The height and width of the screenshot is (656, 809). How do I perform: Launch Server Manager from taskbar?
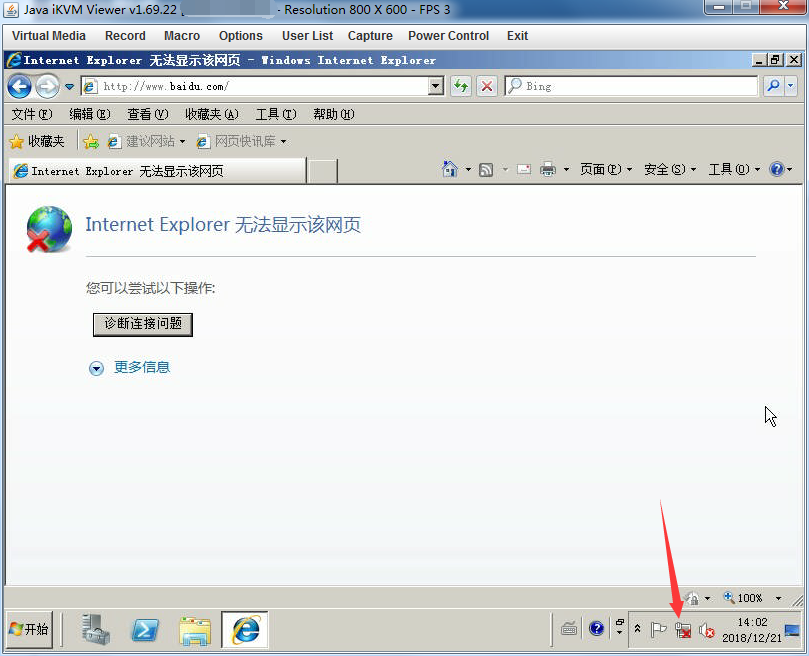point(96,630)
